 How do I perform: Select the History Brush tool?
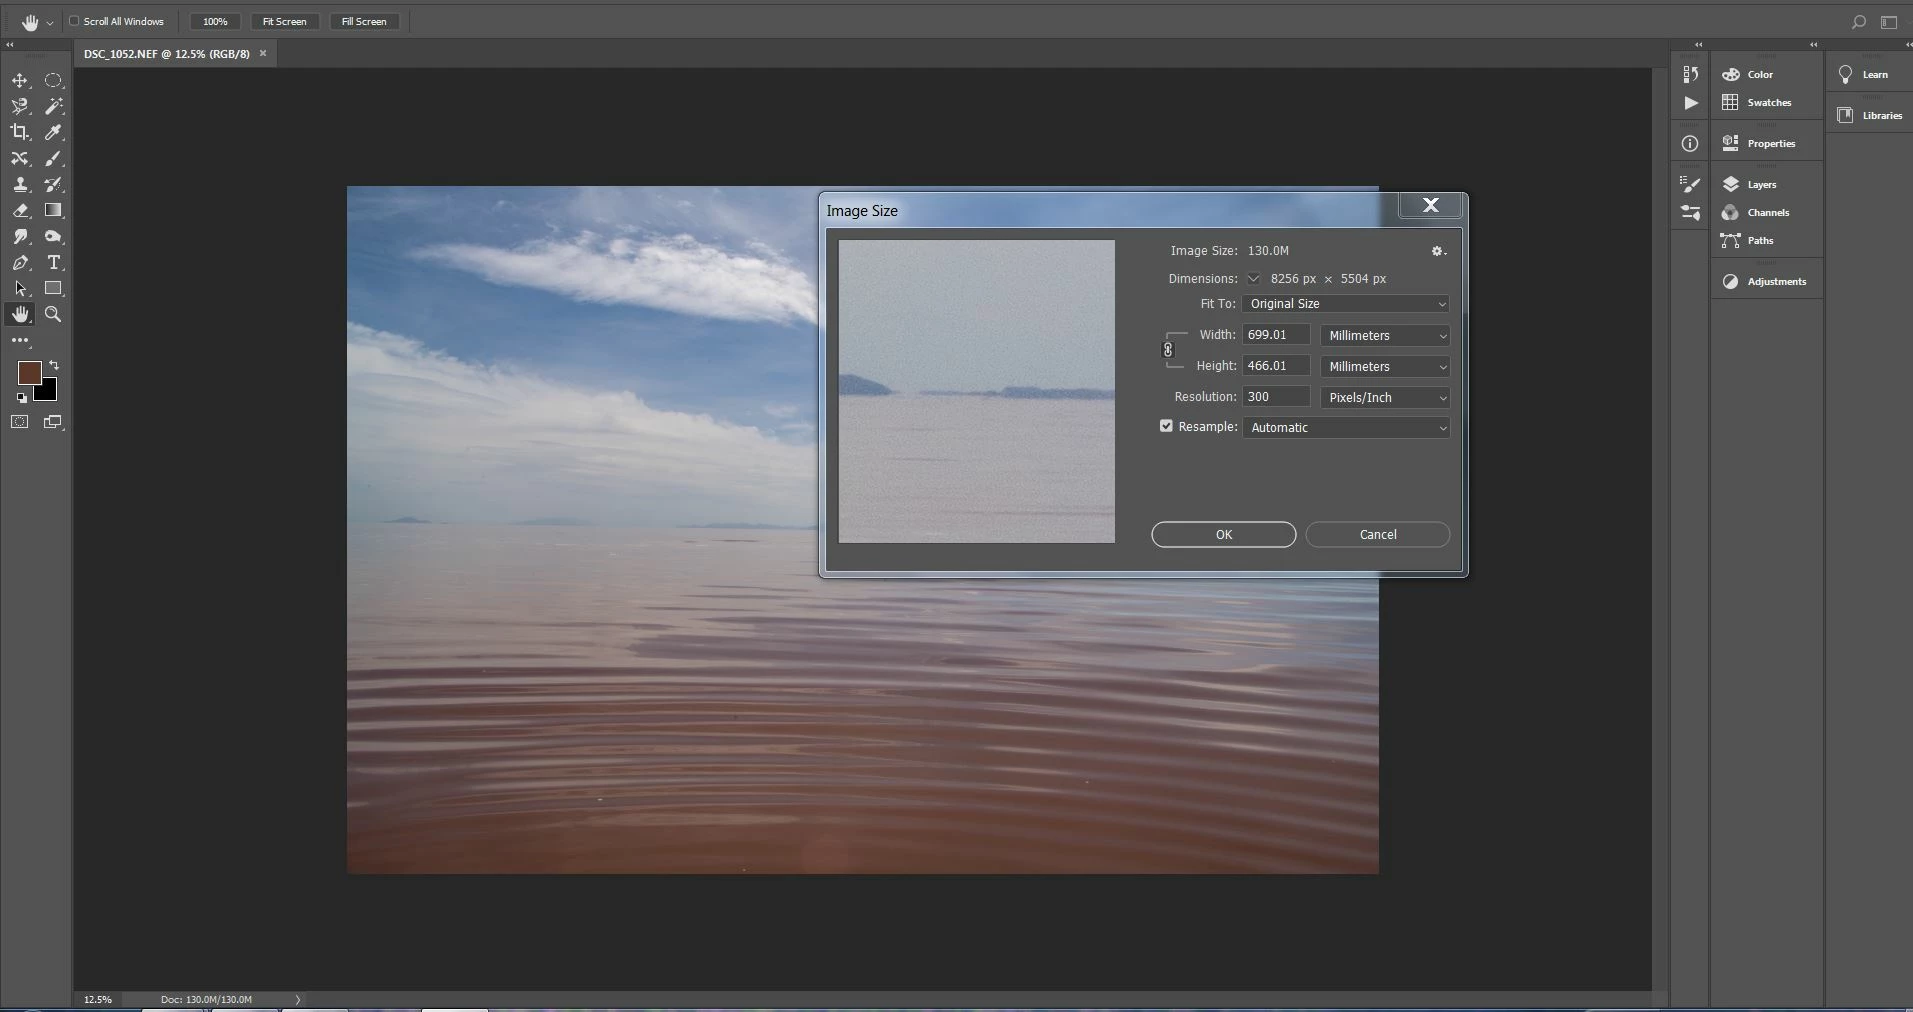(x=54, y=184)
